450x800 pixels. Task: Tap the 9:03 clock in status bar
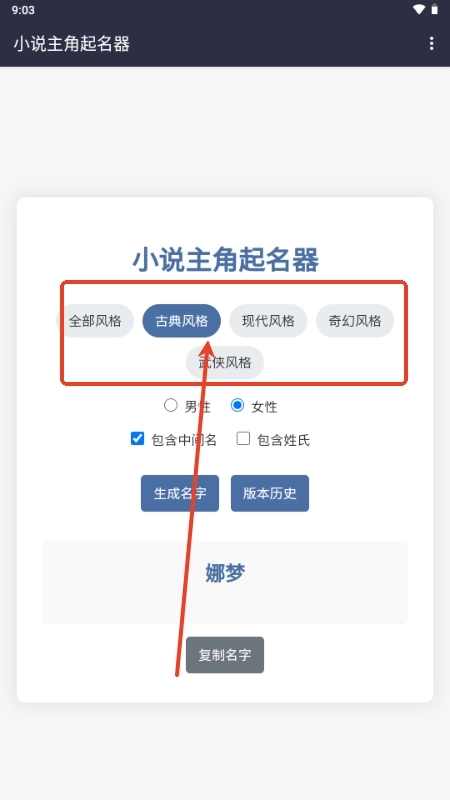click(23, 10)
